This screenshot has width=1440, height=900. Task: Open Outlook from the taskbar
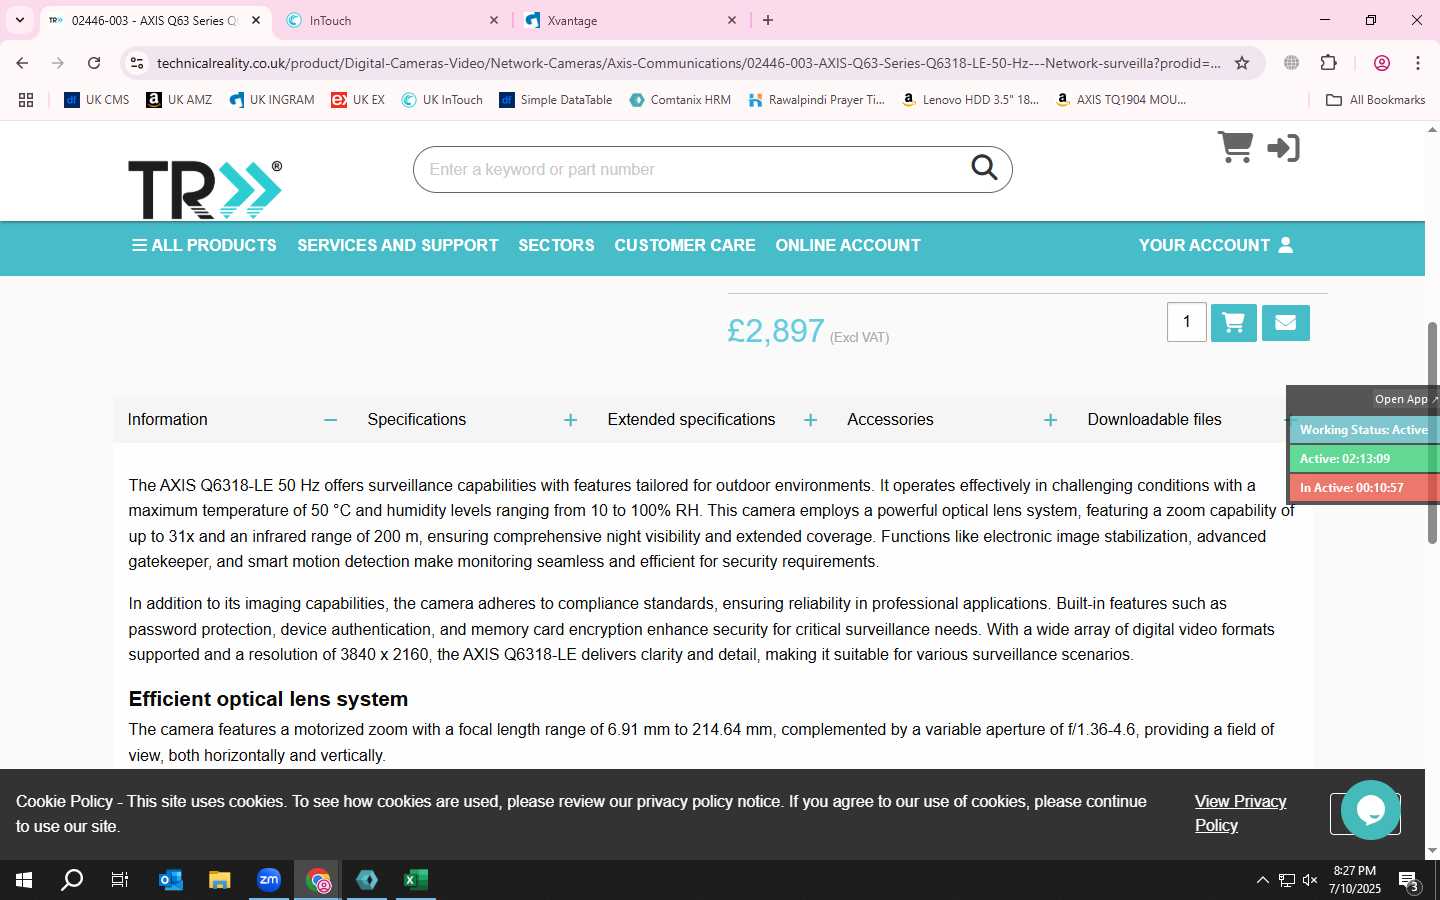171,880
